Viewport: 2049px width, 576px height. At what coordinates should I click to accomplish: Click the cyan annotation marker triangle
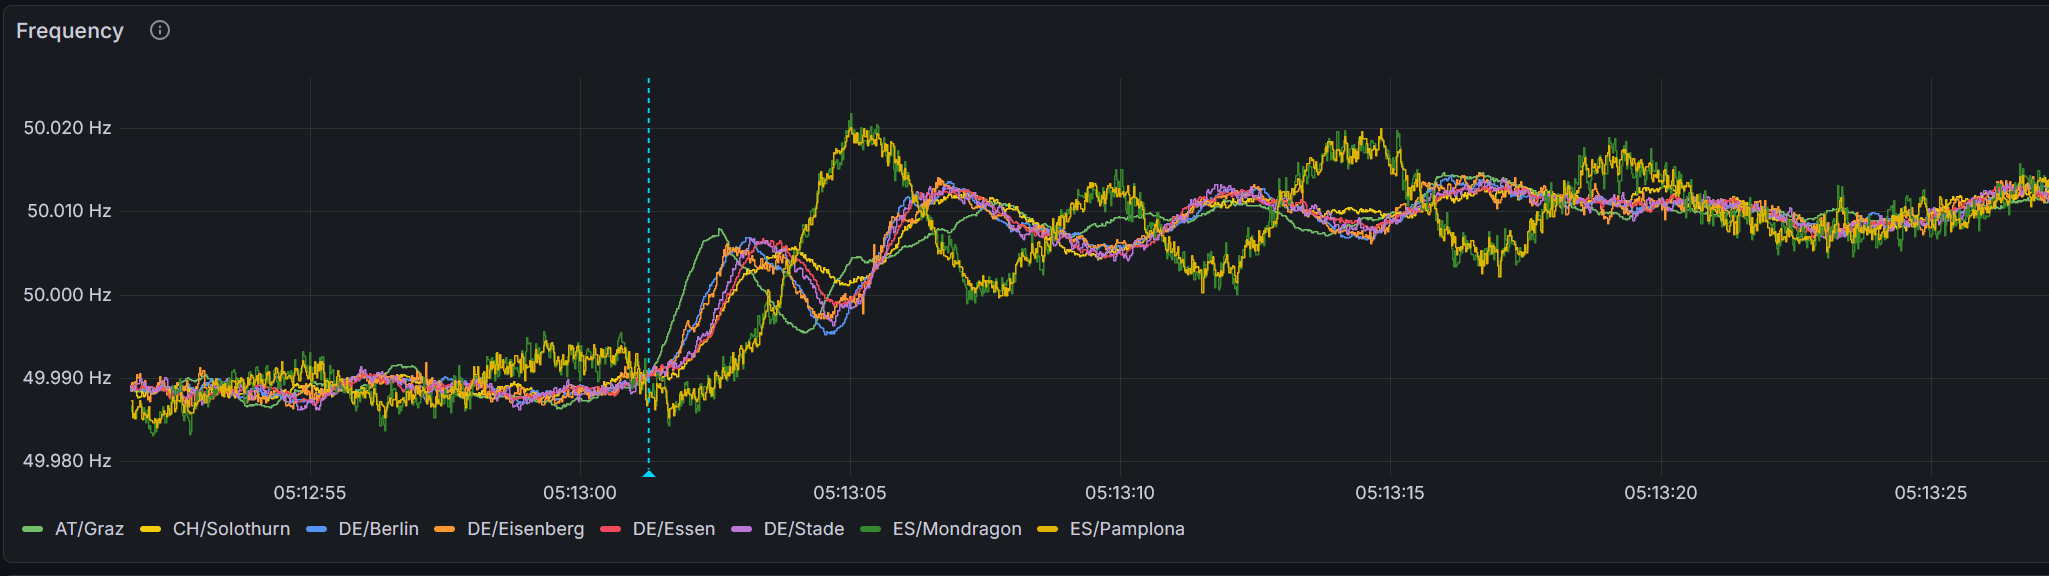[x=649, y=473]
